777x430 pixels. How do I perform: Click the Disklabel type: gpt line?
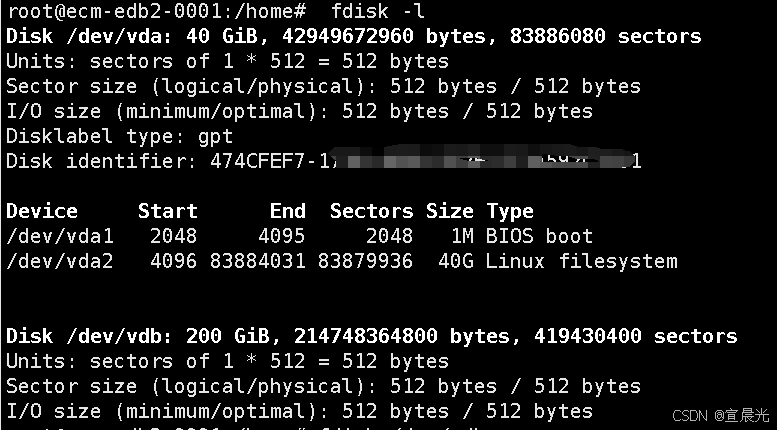coord(120,137)
